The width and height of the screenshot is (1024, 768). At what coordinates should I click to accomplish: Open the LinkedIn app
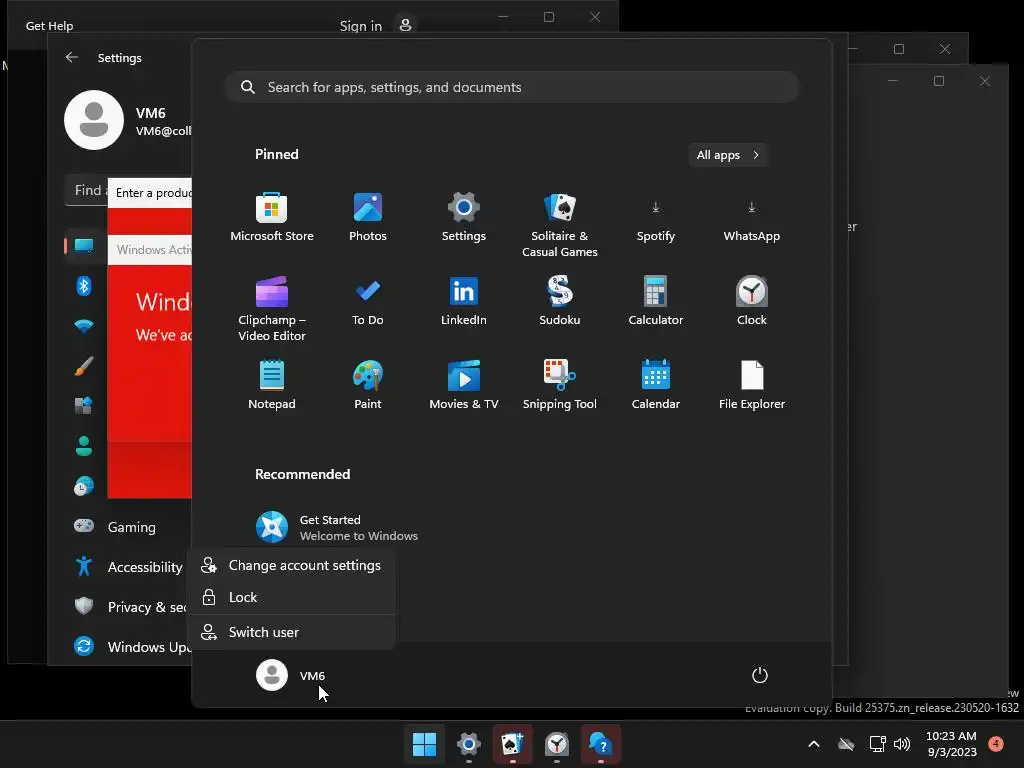click(464, 301)
